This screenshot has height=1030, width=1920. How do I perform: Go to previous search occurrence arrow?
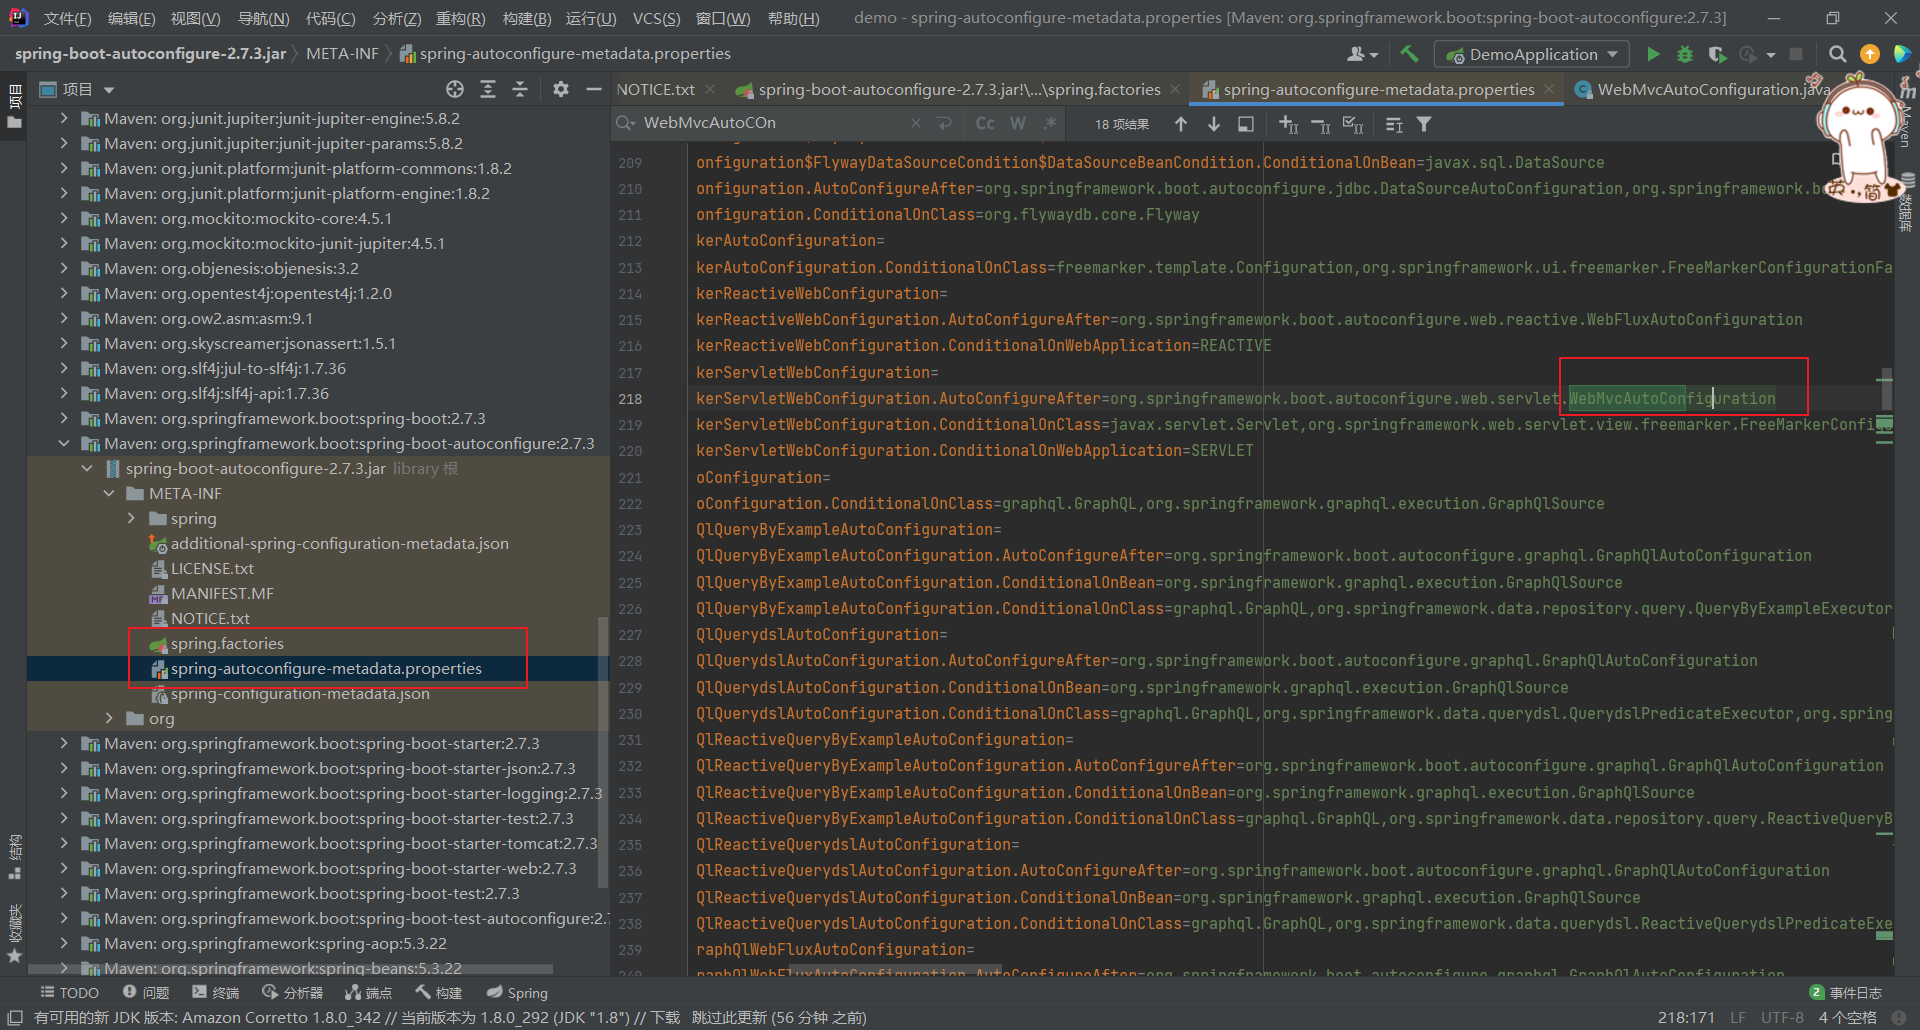point(1181,124)
